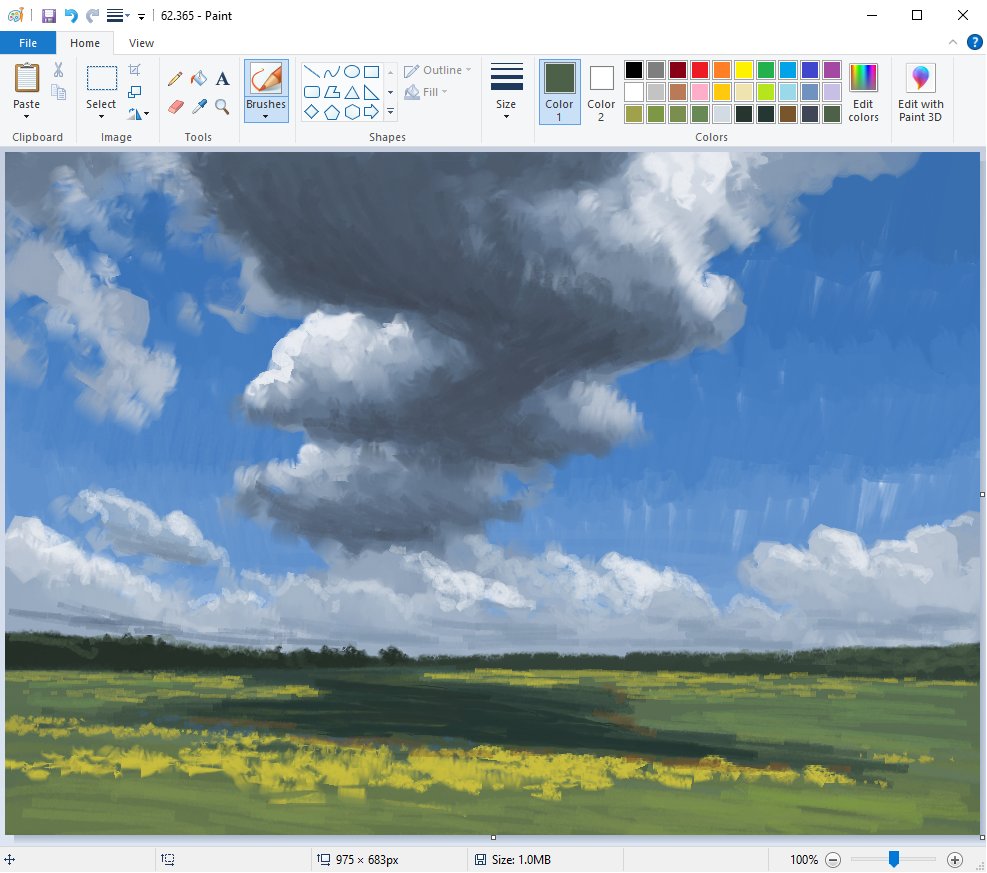This screenshot has width=987, height=873.
Task: Click the Resize icon
Action: [134, 92]
